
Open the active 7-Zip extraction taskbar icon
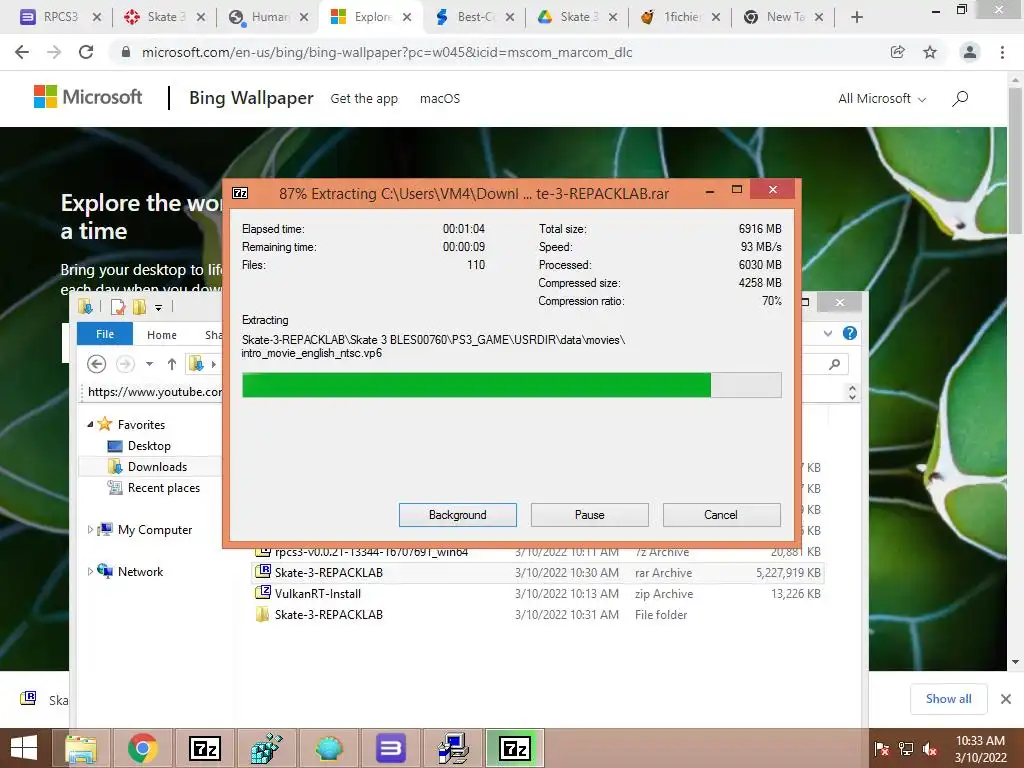(x=515, y=748)
